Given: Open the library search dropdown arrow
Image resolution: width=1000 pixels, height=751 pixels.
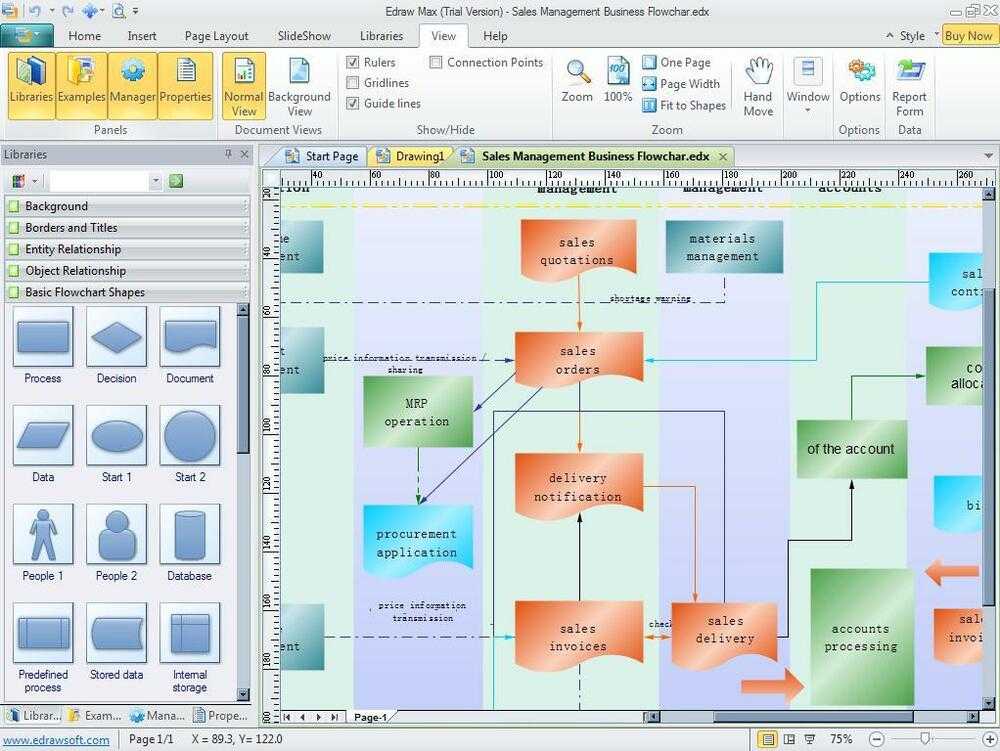Looking at the screenshot, I should point(155,181).
